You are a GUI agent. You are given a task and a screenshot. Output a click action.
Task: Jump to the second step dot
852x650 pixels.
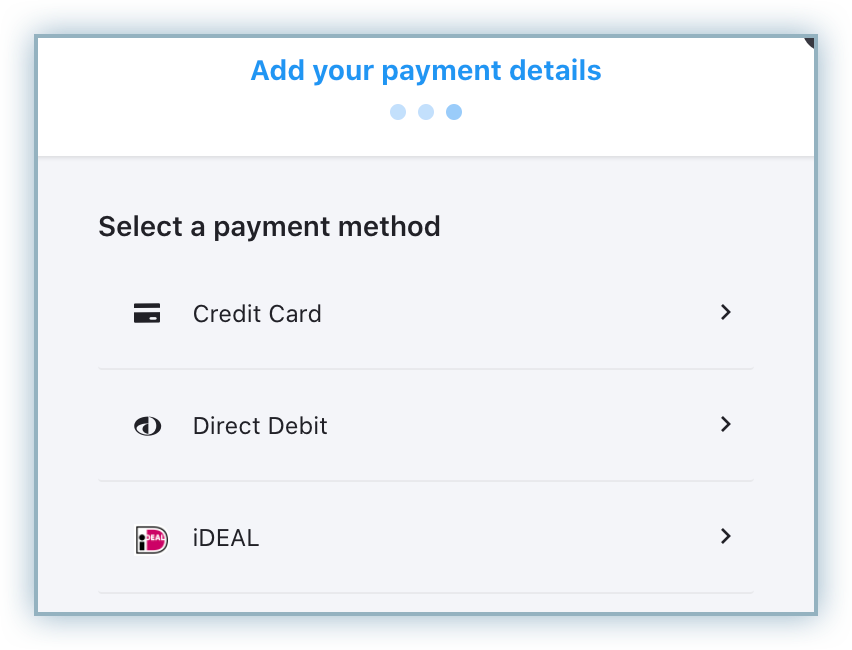pos(426,112)
